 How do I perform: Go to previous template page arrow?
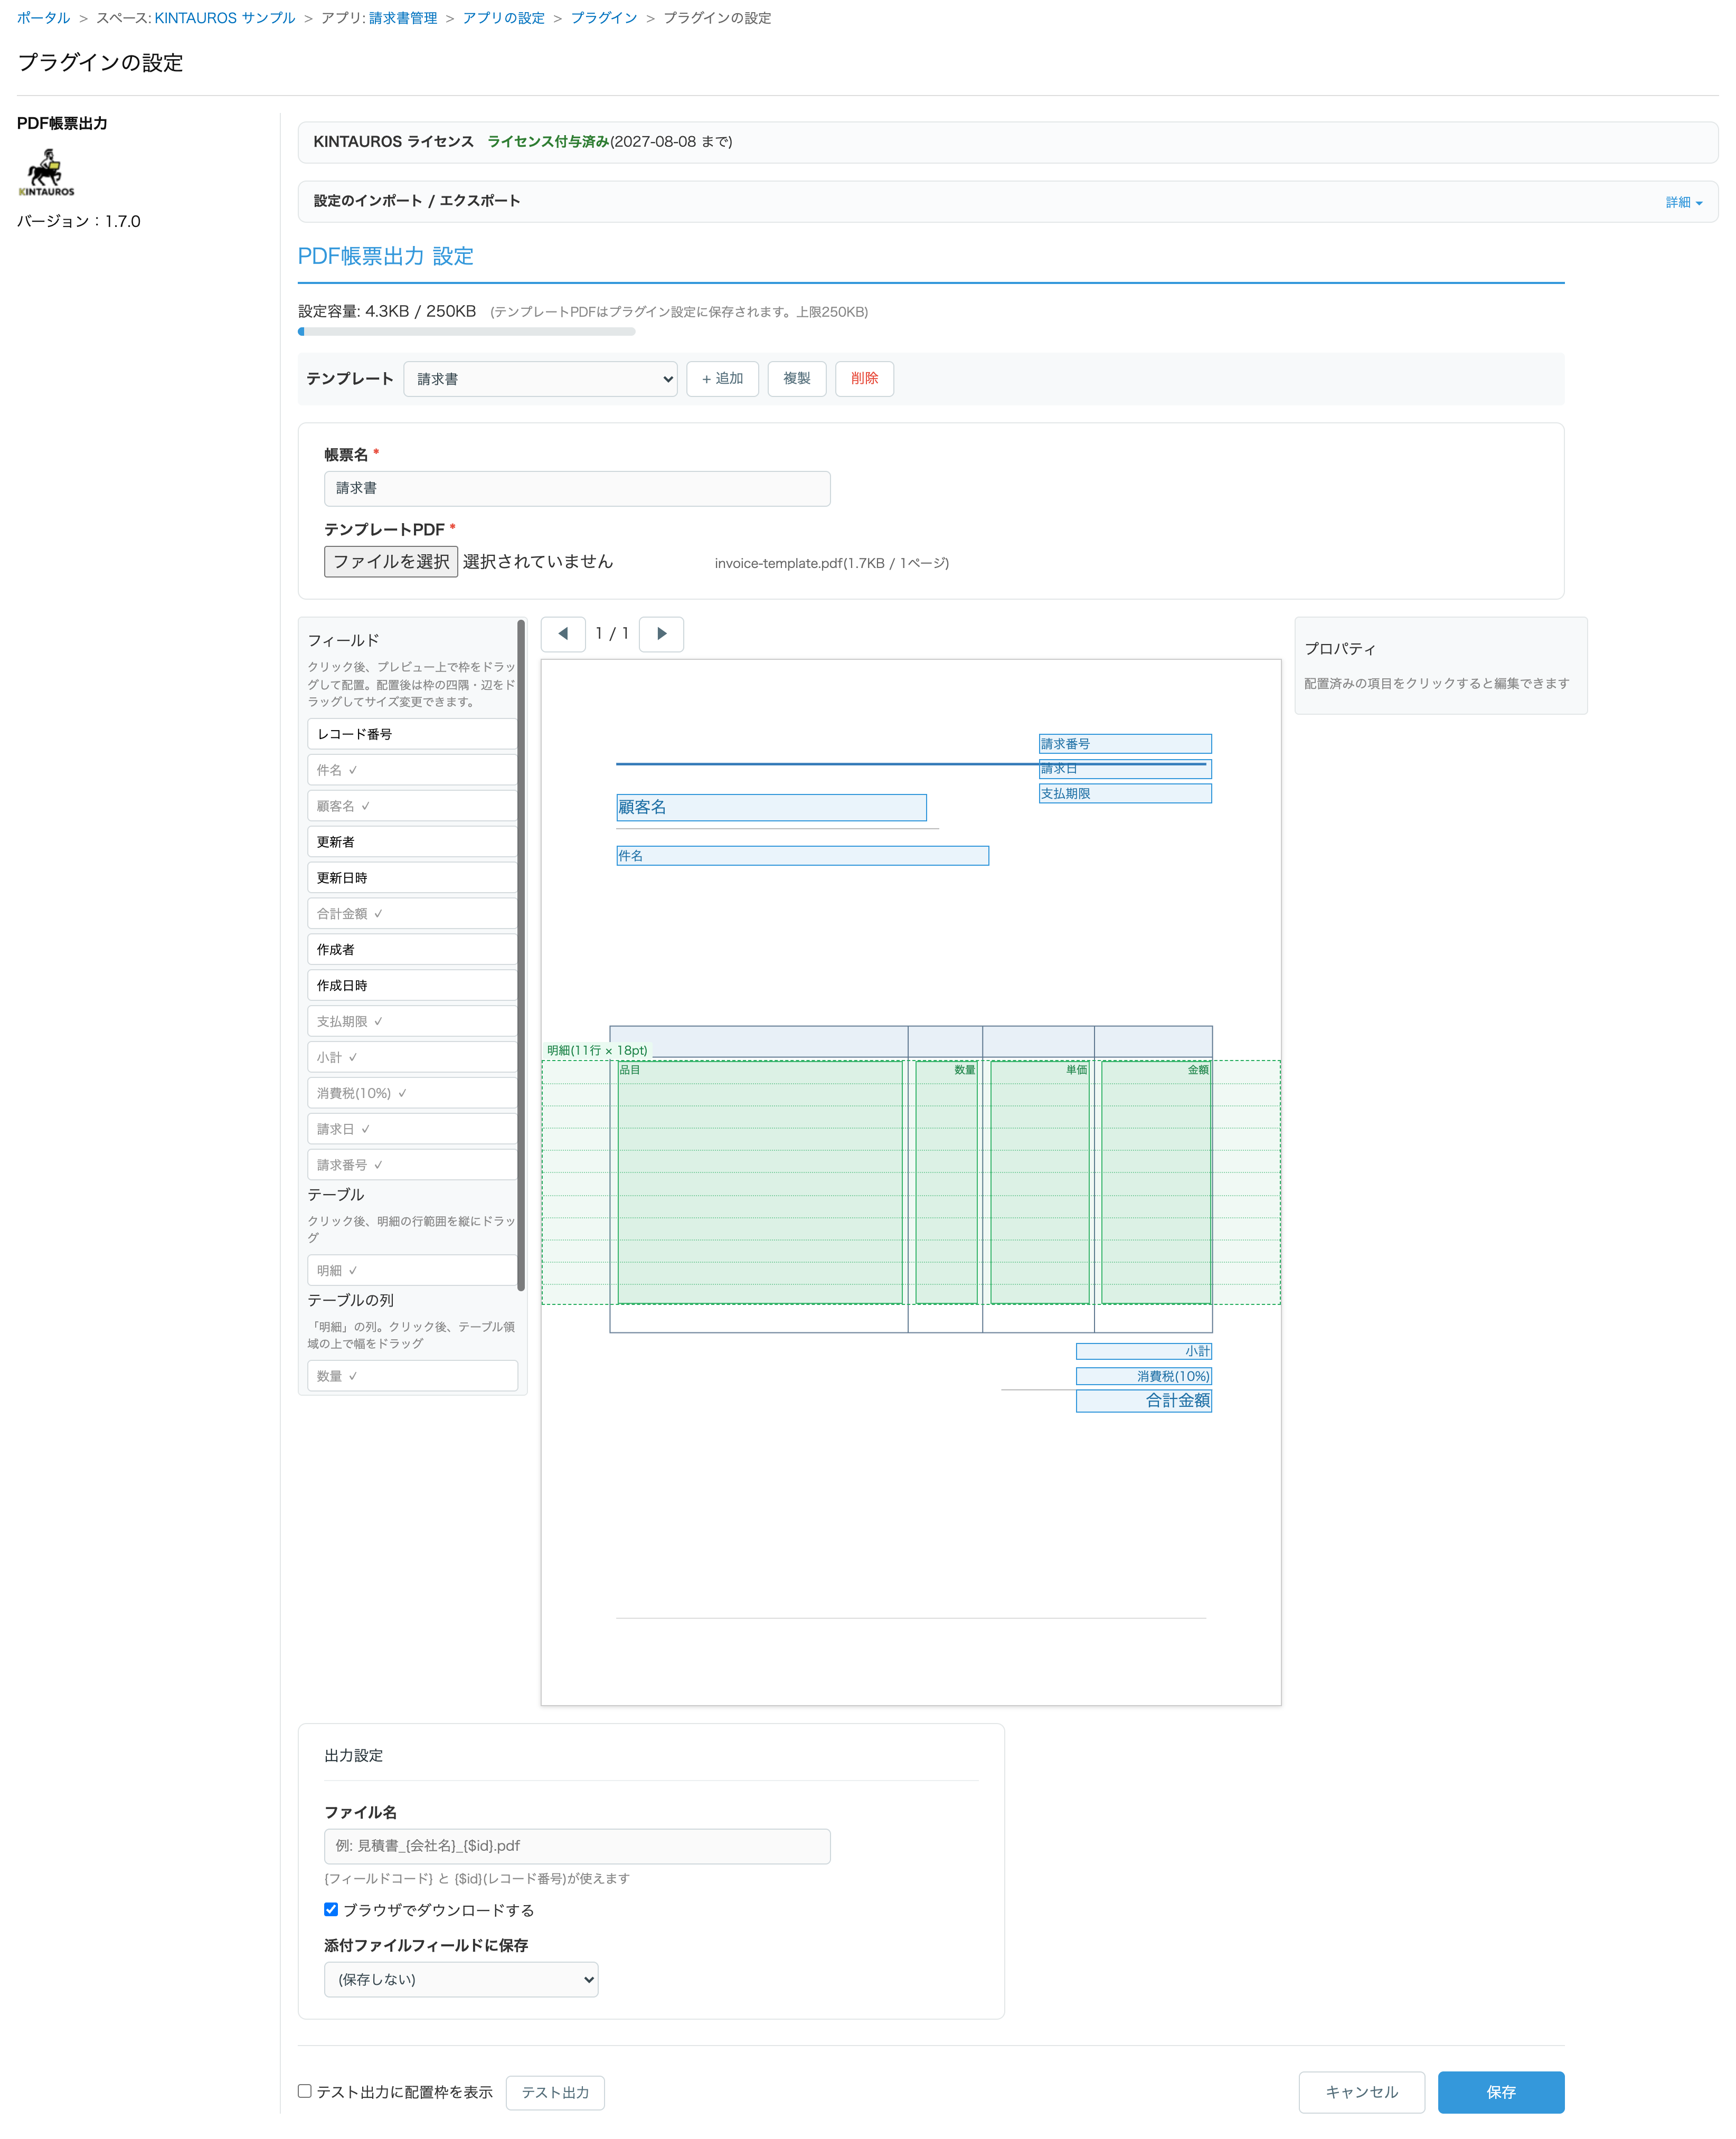pyautogui.click(x=563, y=634)
